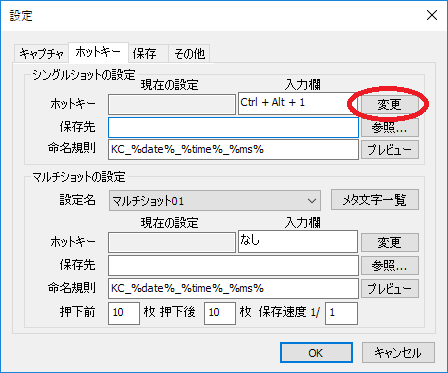Edit single shot 命名規則 field
This screenshot has height=373, width=448.
(x=233, y=150)
